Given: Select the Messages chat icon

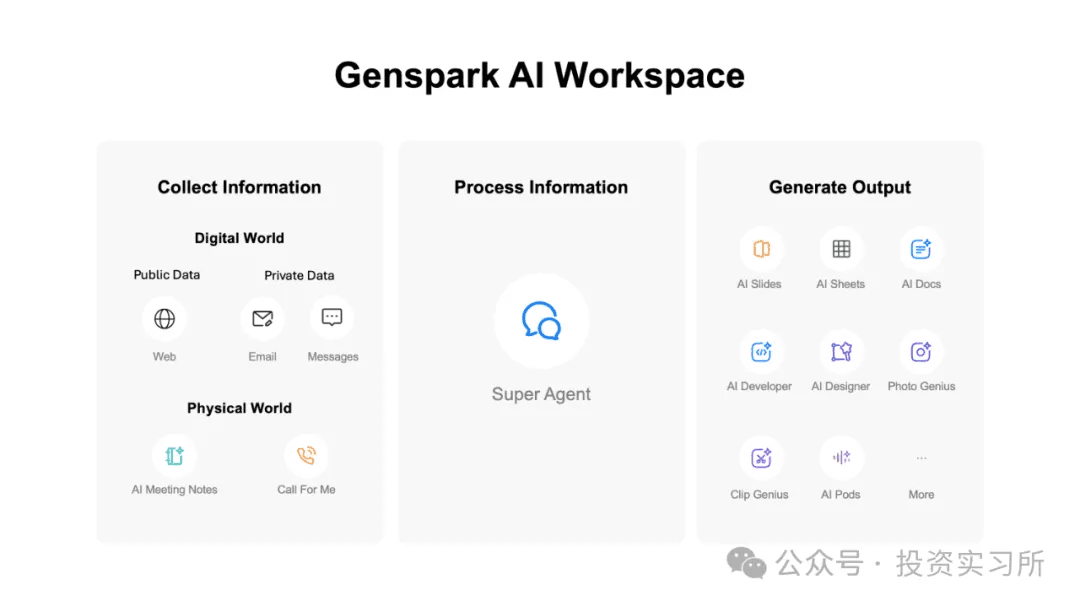Looking at the screenshot, I should coord(332,318).
